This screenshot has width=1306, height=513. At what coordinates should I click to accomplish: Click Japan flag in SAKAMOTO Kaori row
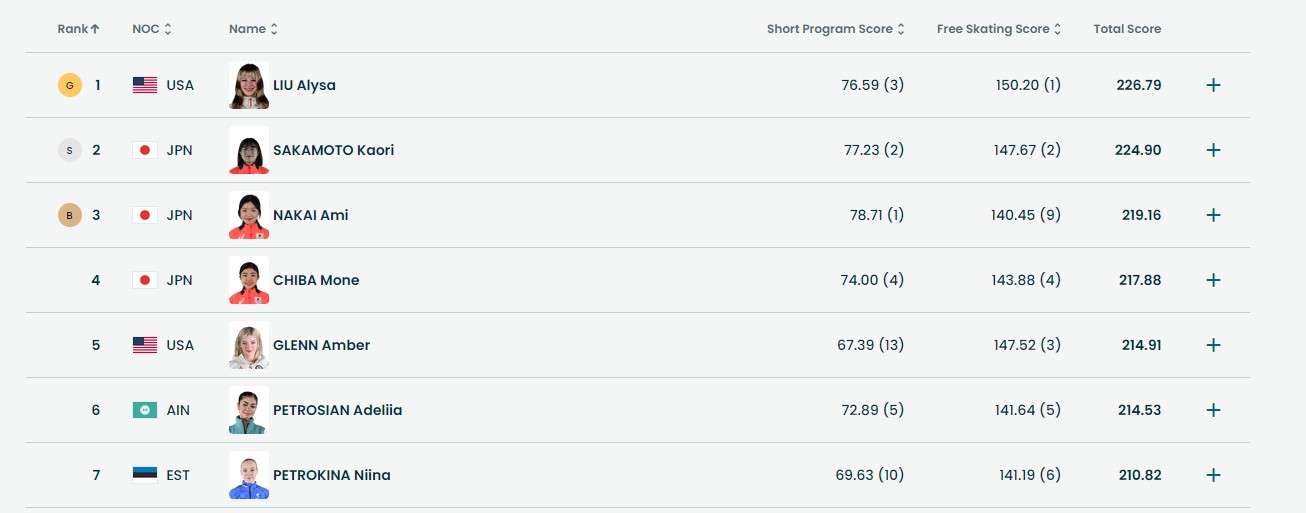[x=145, y=150]
